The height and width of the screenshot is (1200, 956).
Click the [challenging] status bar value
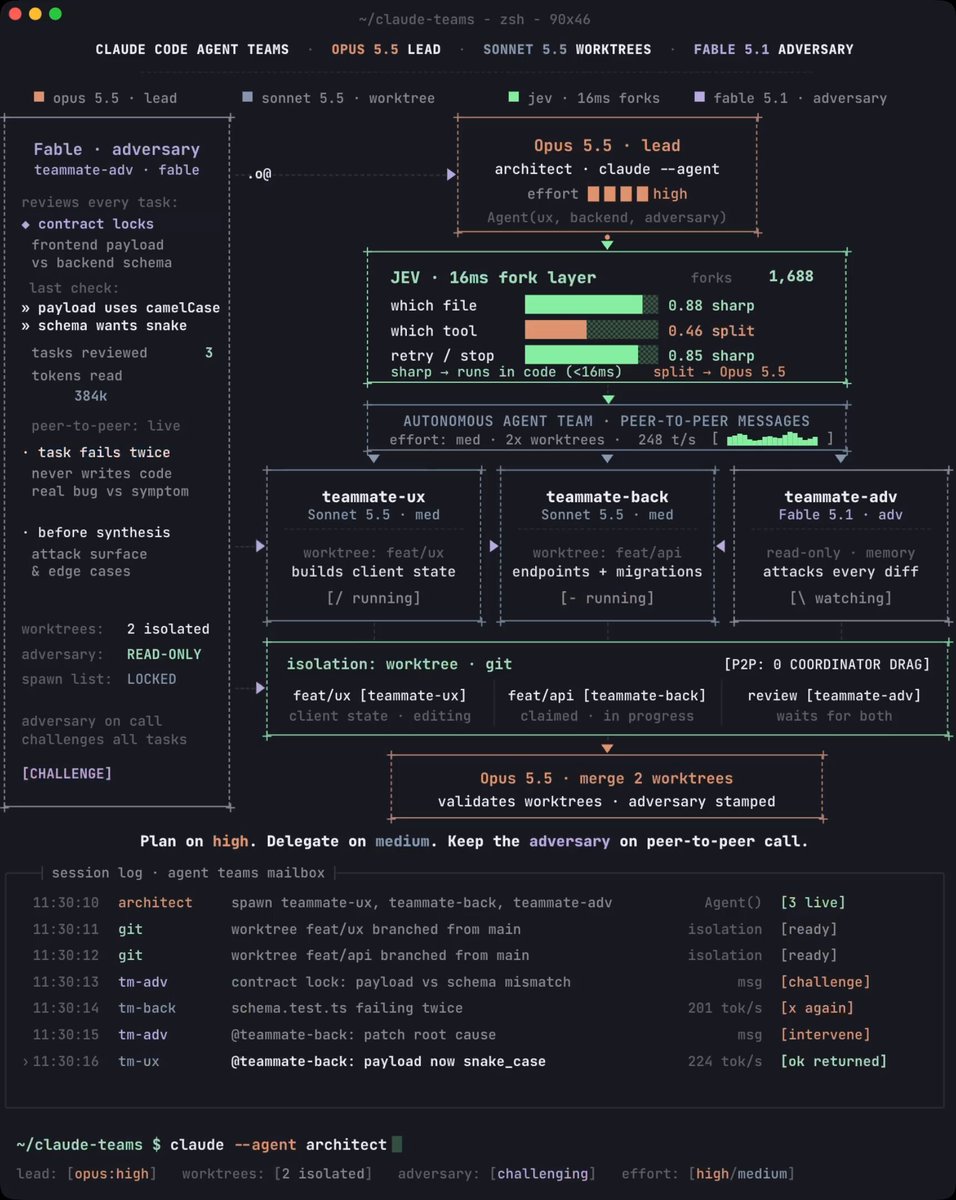tap(543, 1173)
